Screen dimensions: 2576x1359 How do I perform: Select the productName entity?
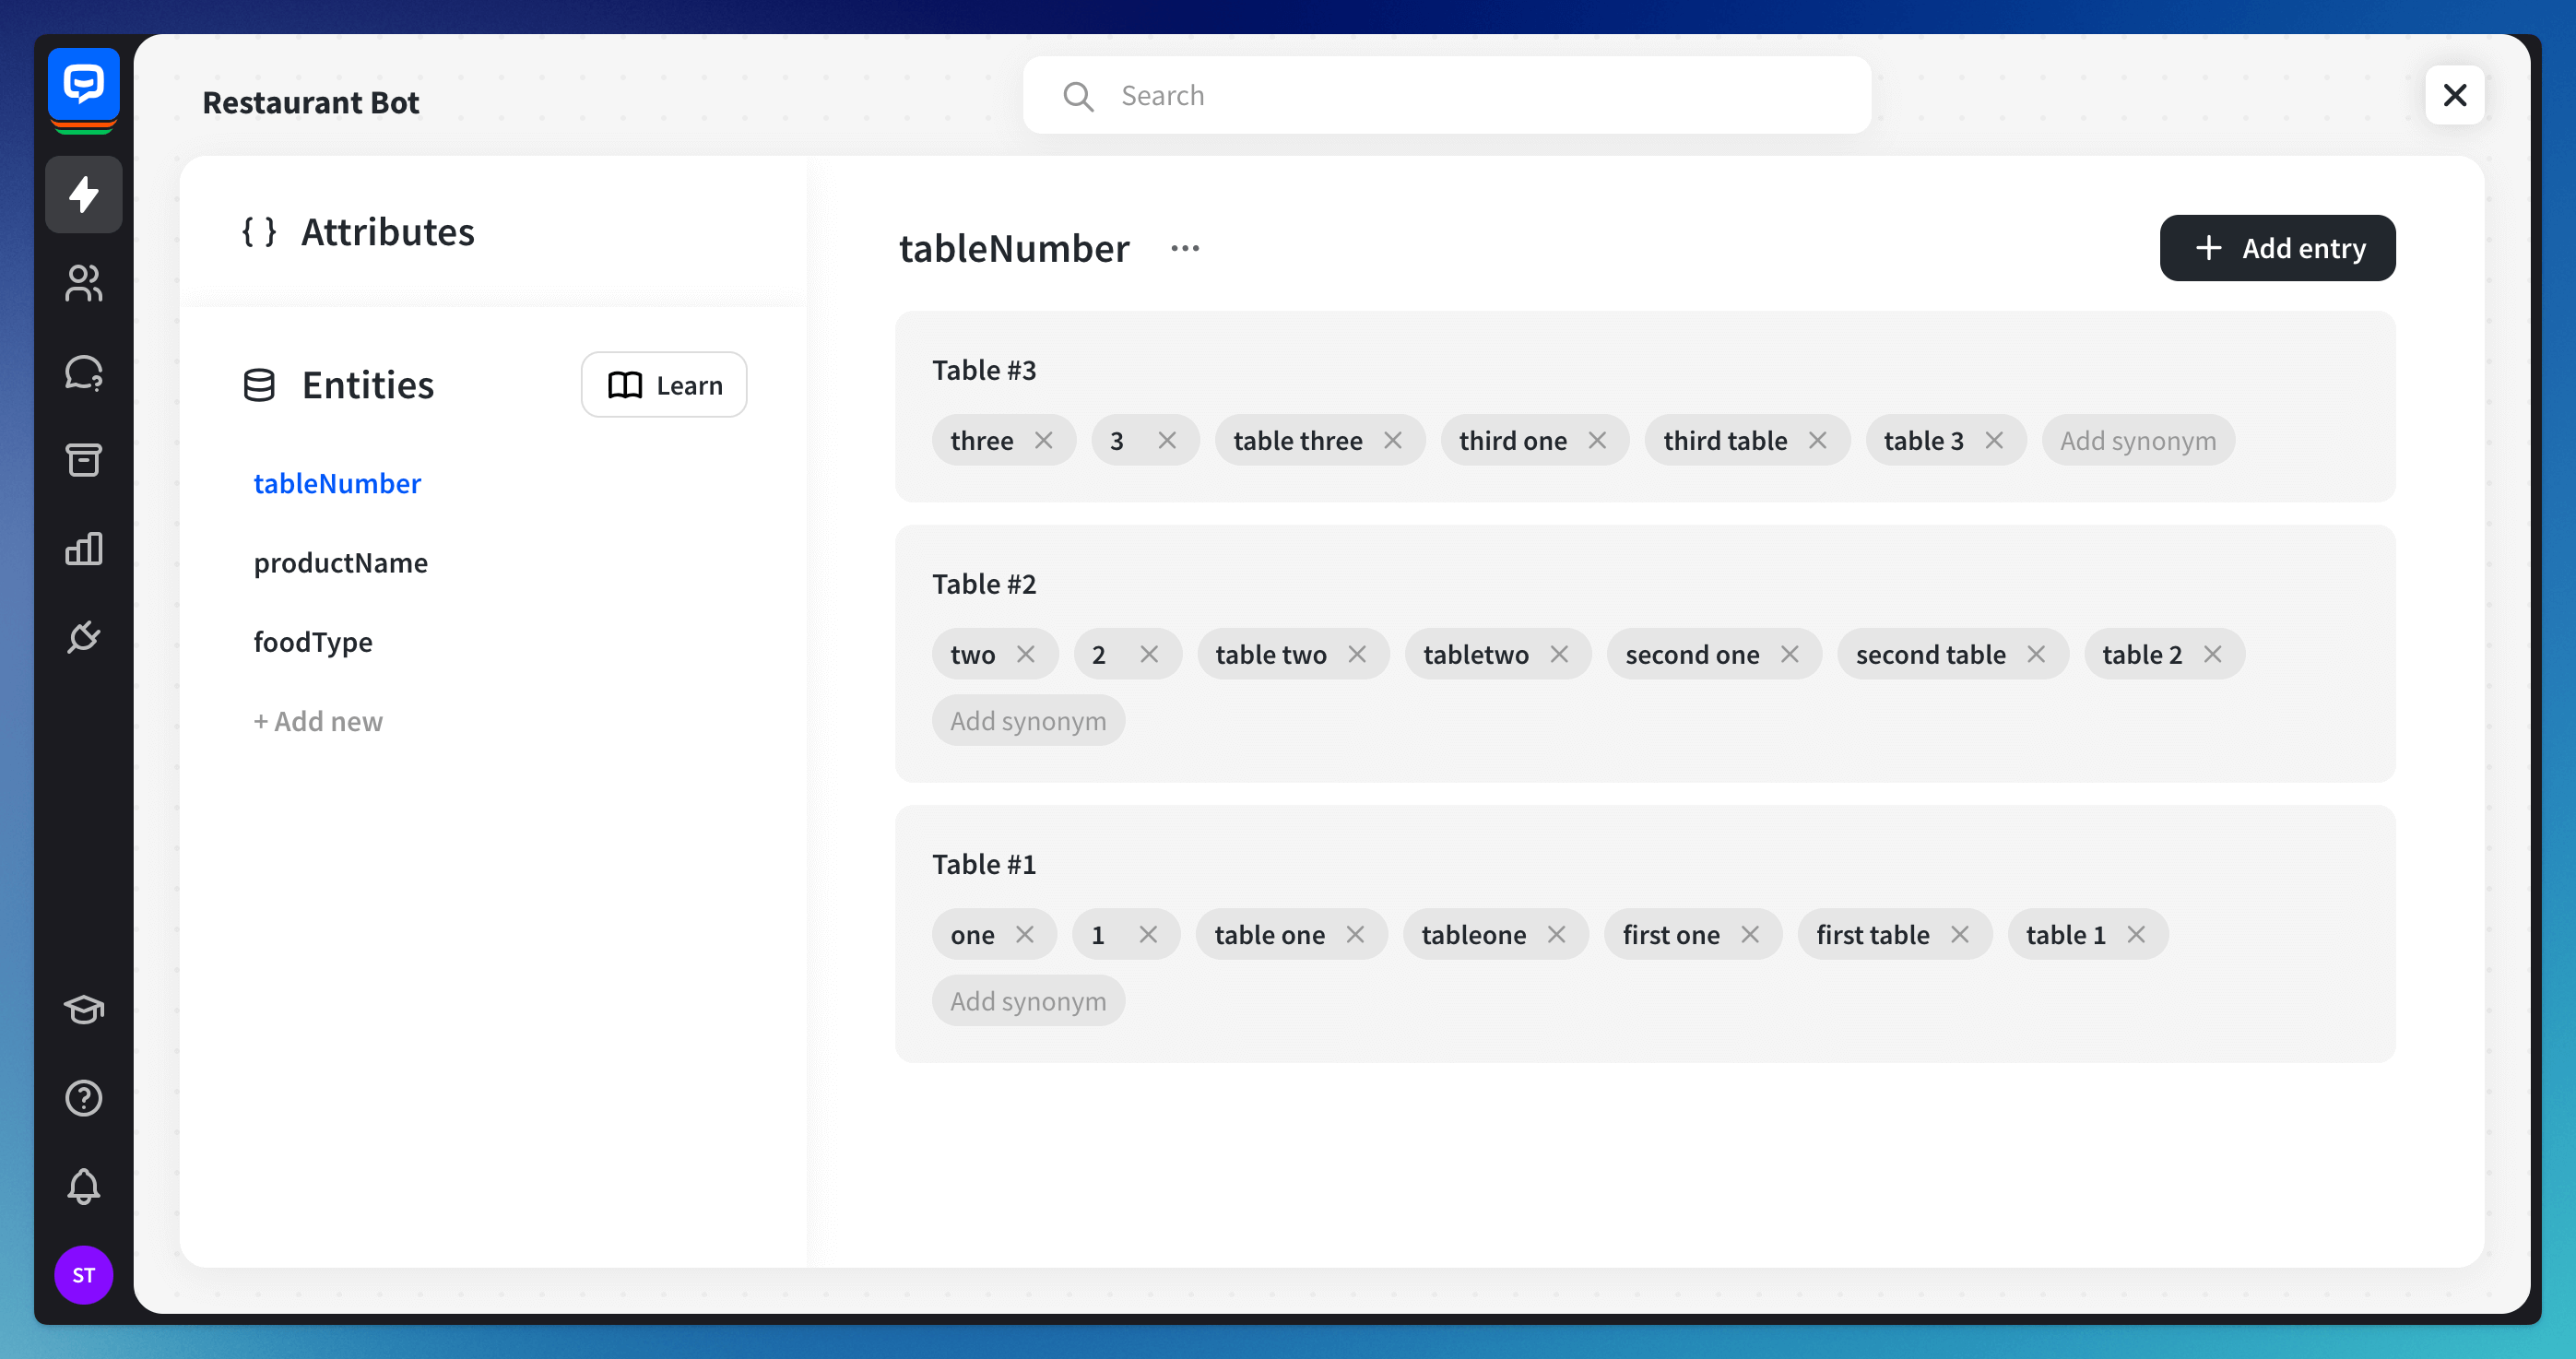tap(340, 563)
